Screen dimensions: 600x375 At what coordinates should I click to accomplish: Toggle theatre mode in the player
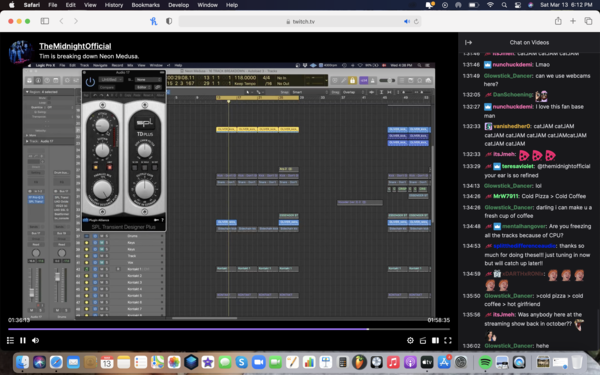(x=435, y=340)
